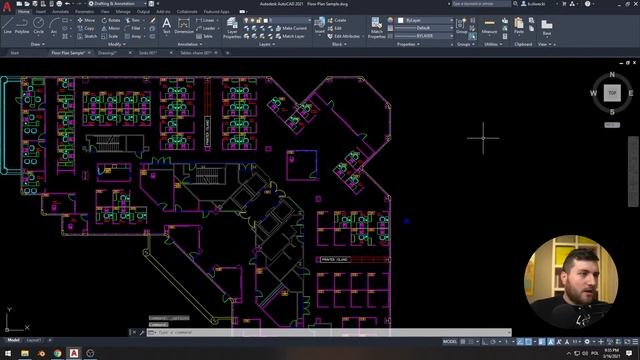Open the Layer Properties manager
This screenshot has width=640, height=360.
(232, 28)
